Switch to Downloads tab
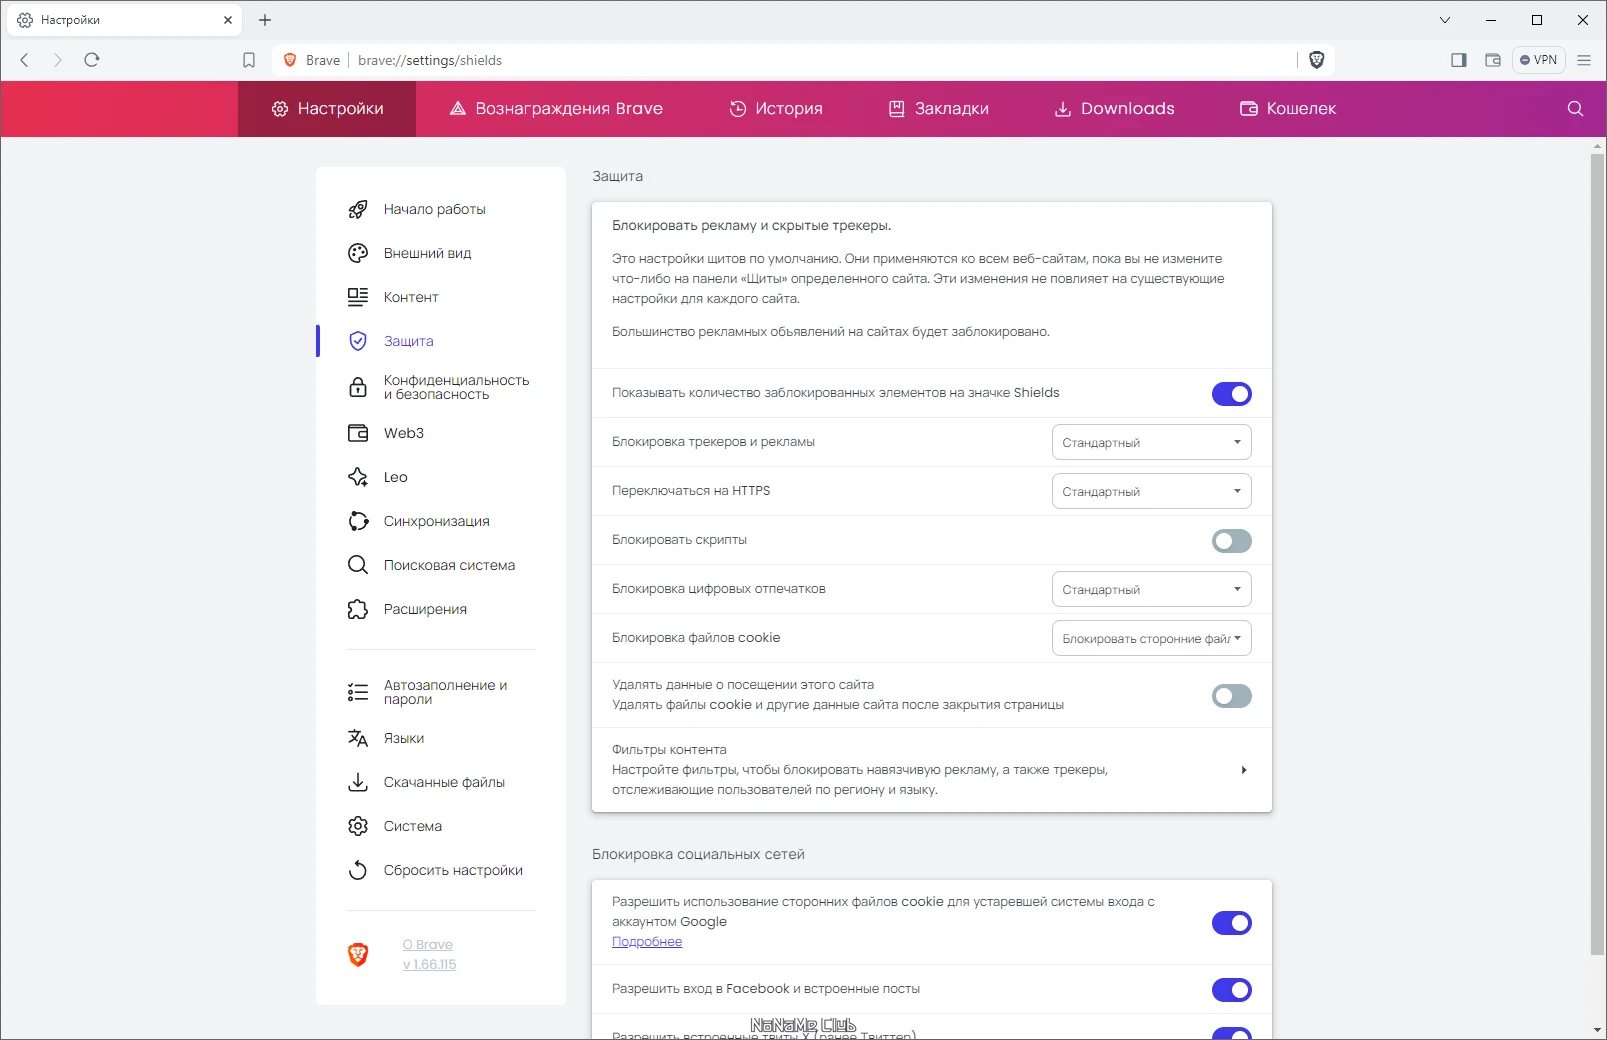The image size is (1607, 1040). 1114,109
